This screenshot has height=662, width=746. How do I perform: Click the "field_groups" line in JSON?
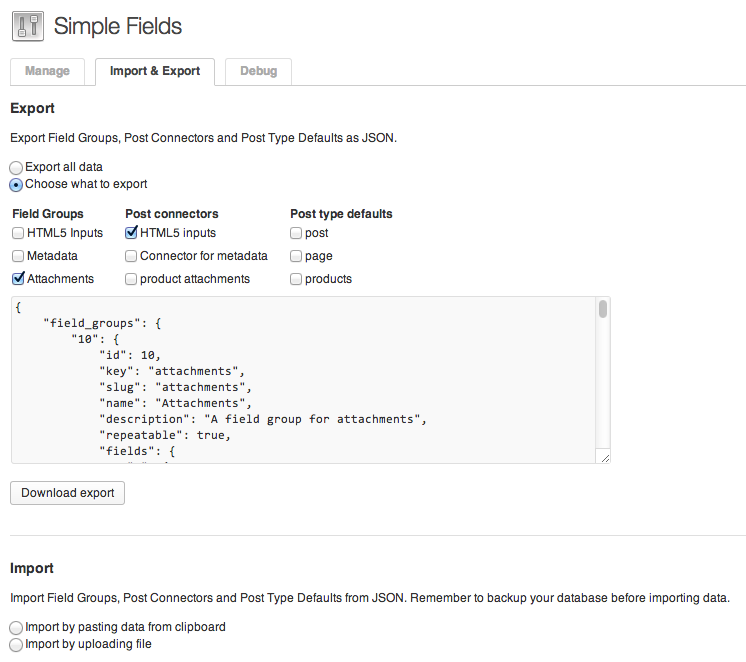(x=102, y=323)
